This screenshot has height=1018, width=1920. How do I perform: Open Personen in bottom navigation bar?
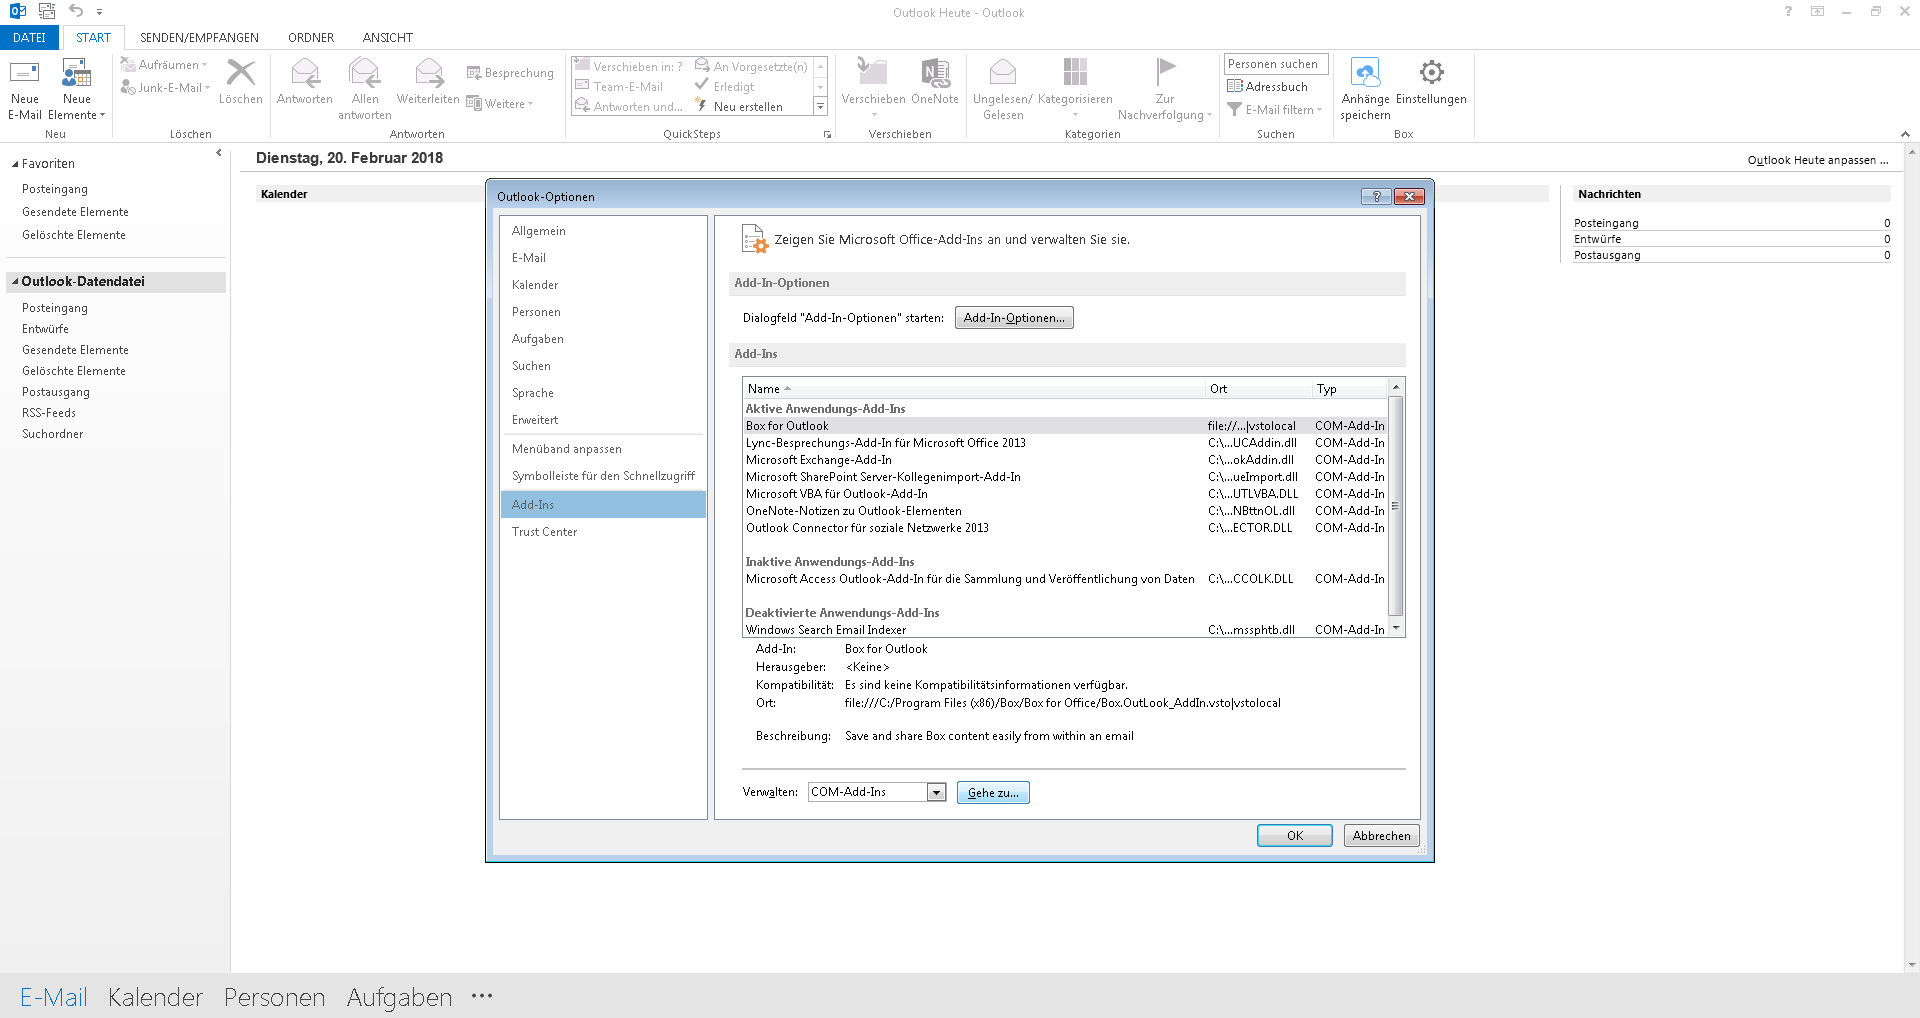click(275, 997)
